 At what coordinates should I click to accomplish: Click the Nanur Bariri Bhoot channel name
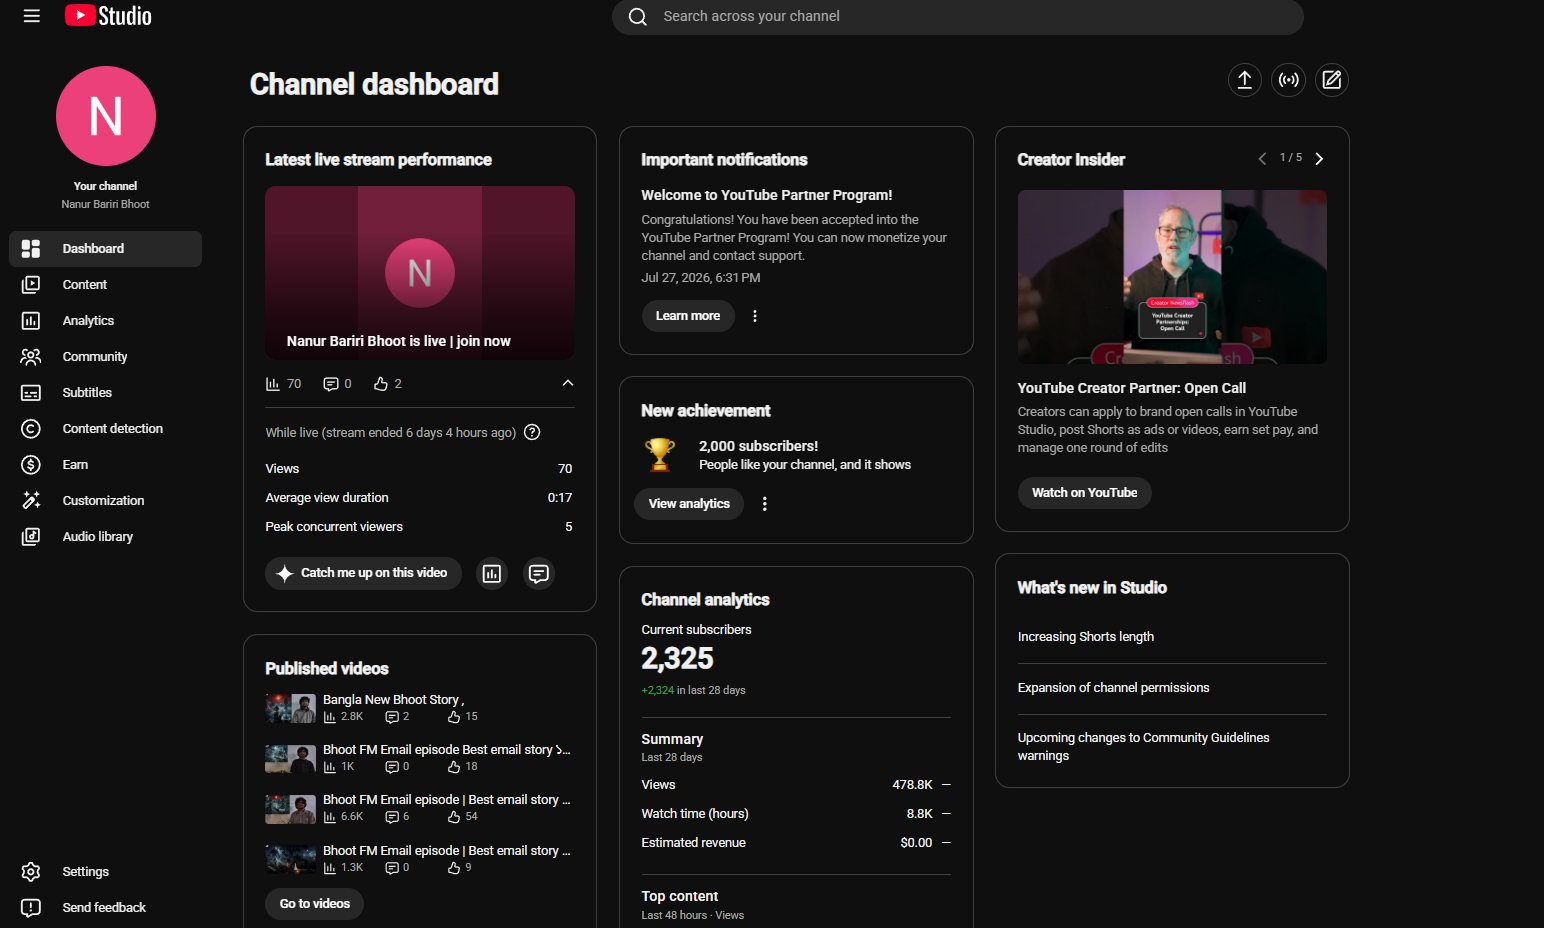pos(105,204)
